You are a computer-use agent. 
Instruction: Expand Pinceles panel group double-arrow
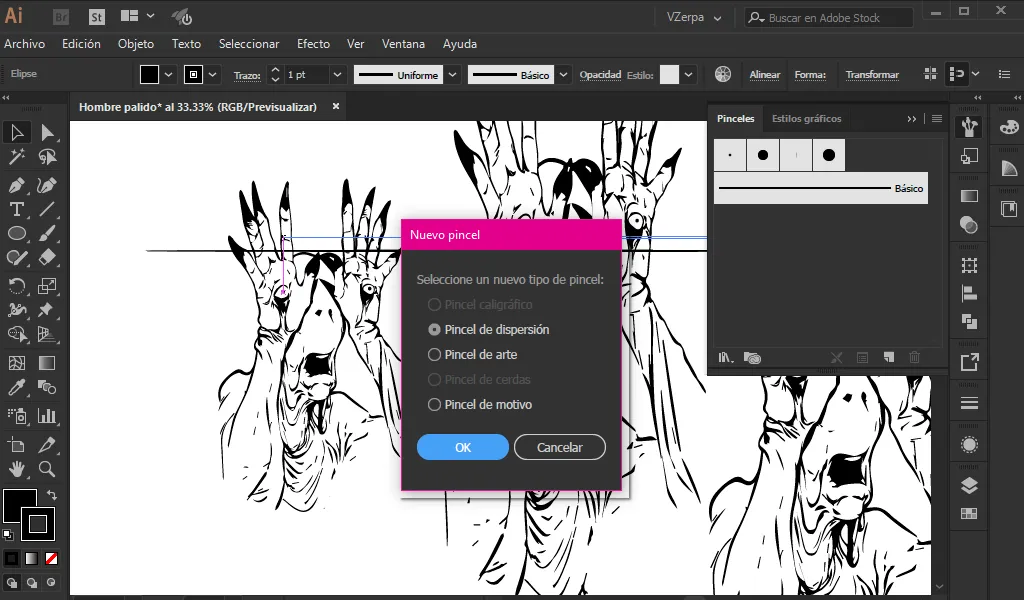(x=912, y=119)
